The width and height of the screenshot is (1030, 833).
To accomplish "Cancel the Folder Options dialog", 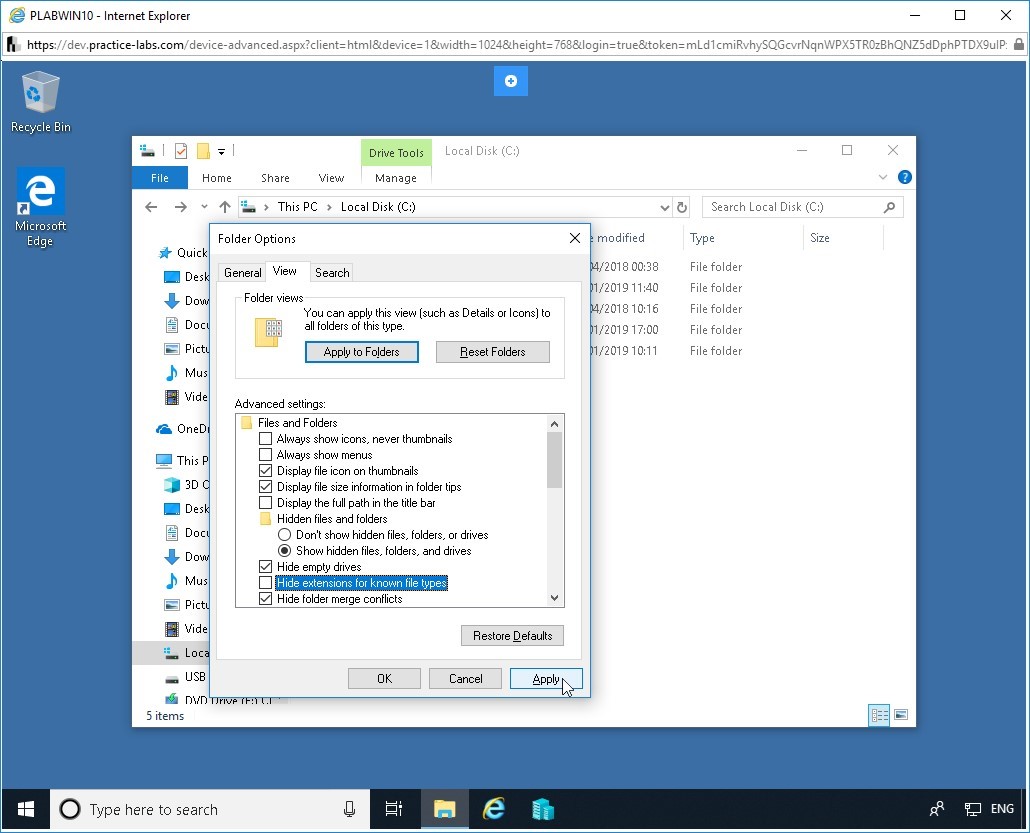I will [x=465, y=679].
